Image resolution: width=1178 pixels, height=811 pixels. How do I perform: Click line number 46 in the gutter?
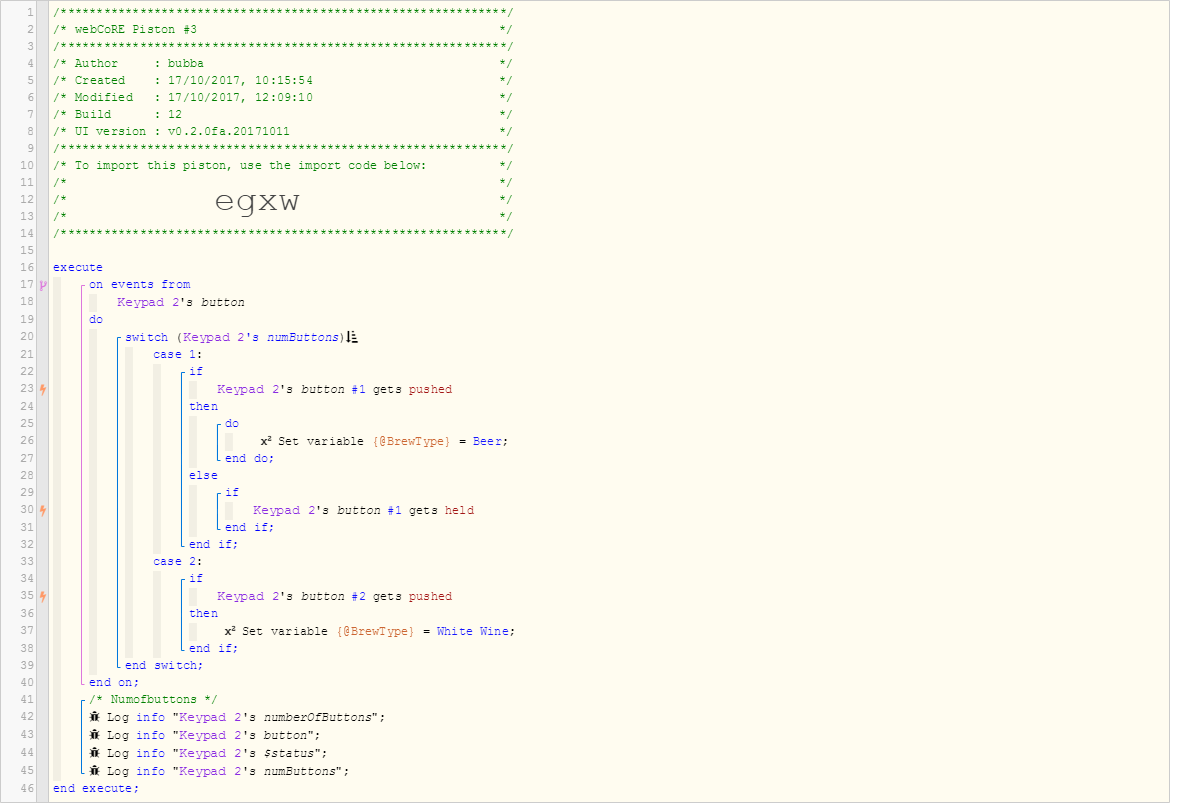[x=26, y=788]
